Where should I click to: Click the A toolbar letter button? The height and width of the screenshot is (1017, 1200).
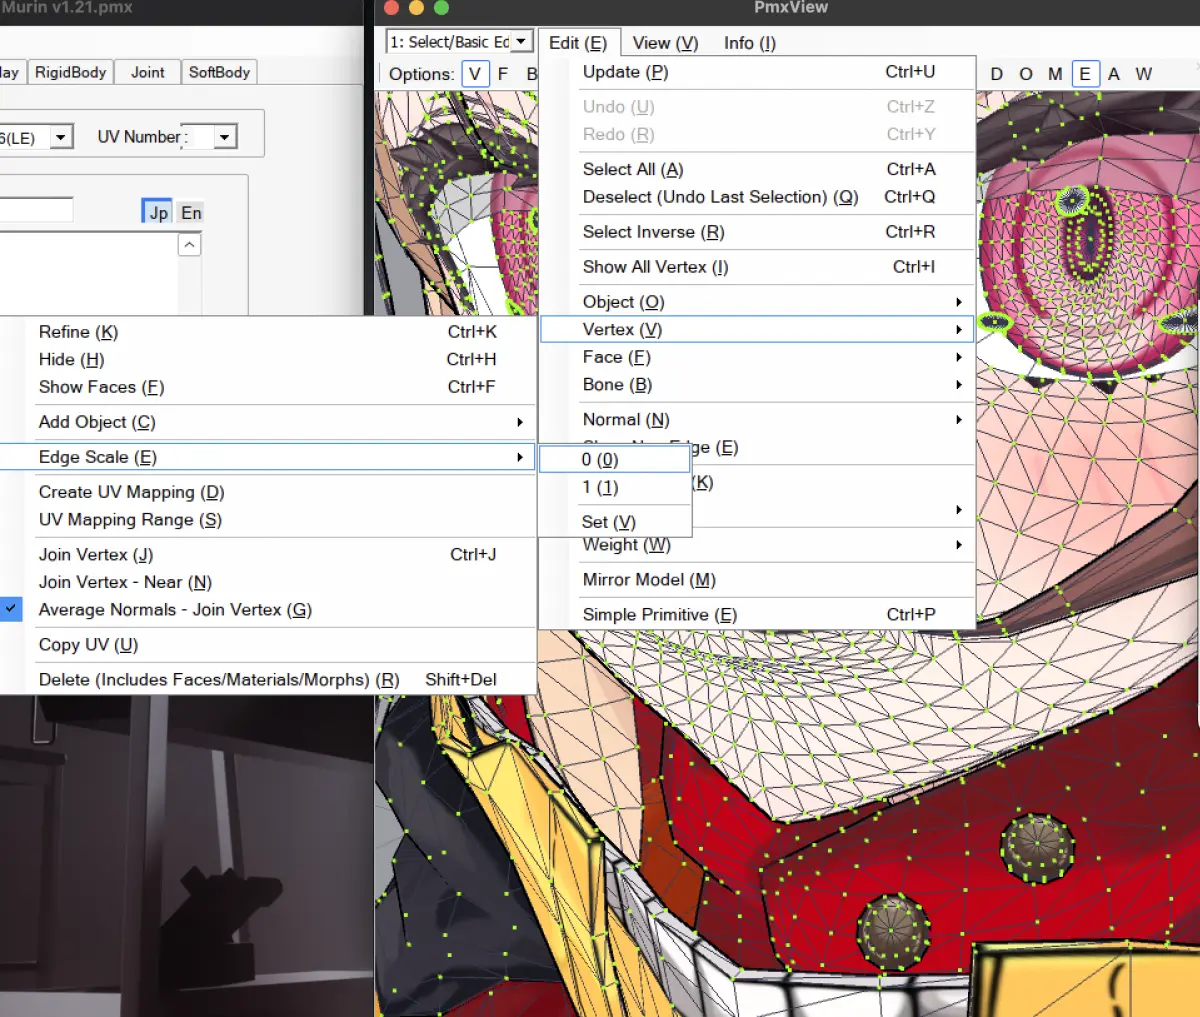pyautogui.click(x=1114, y=74)
